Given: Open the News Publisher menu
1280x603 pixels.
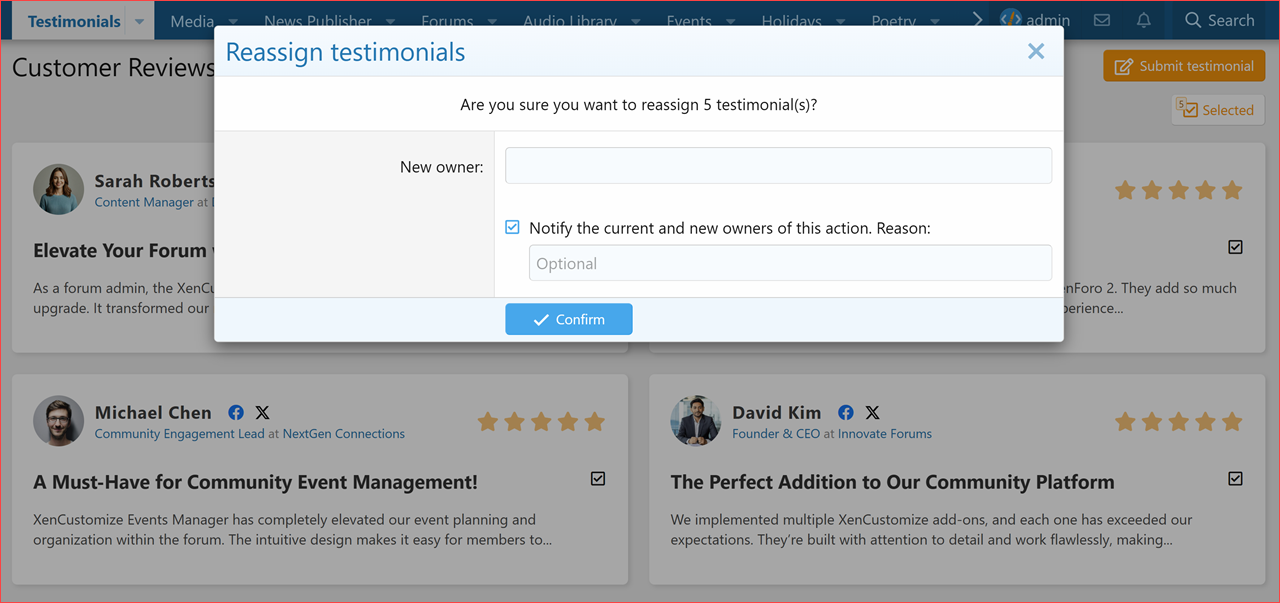Looking at the screenshot, I should 320,19.
